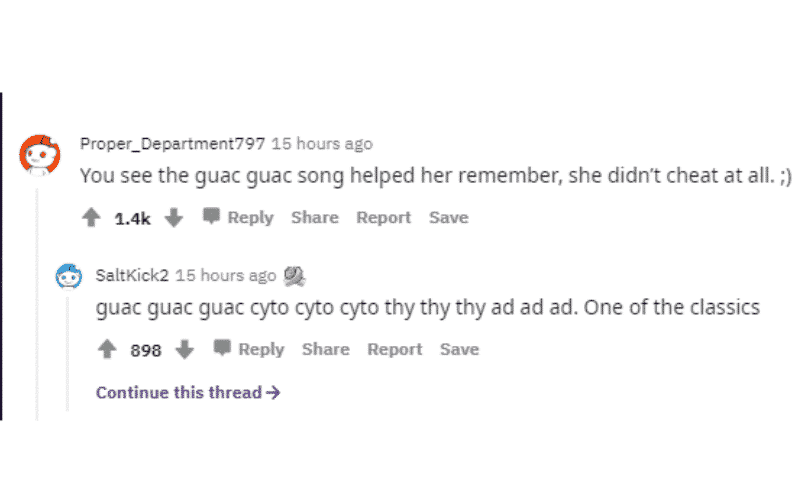
Task: Upvote Proper_Department797's comment
Action: tap(91, 217)
